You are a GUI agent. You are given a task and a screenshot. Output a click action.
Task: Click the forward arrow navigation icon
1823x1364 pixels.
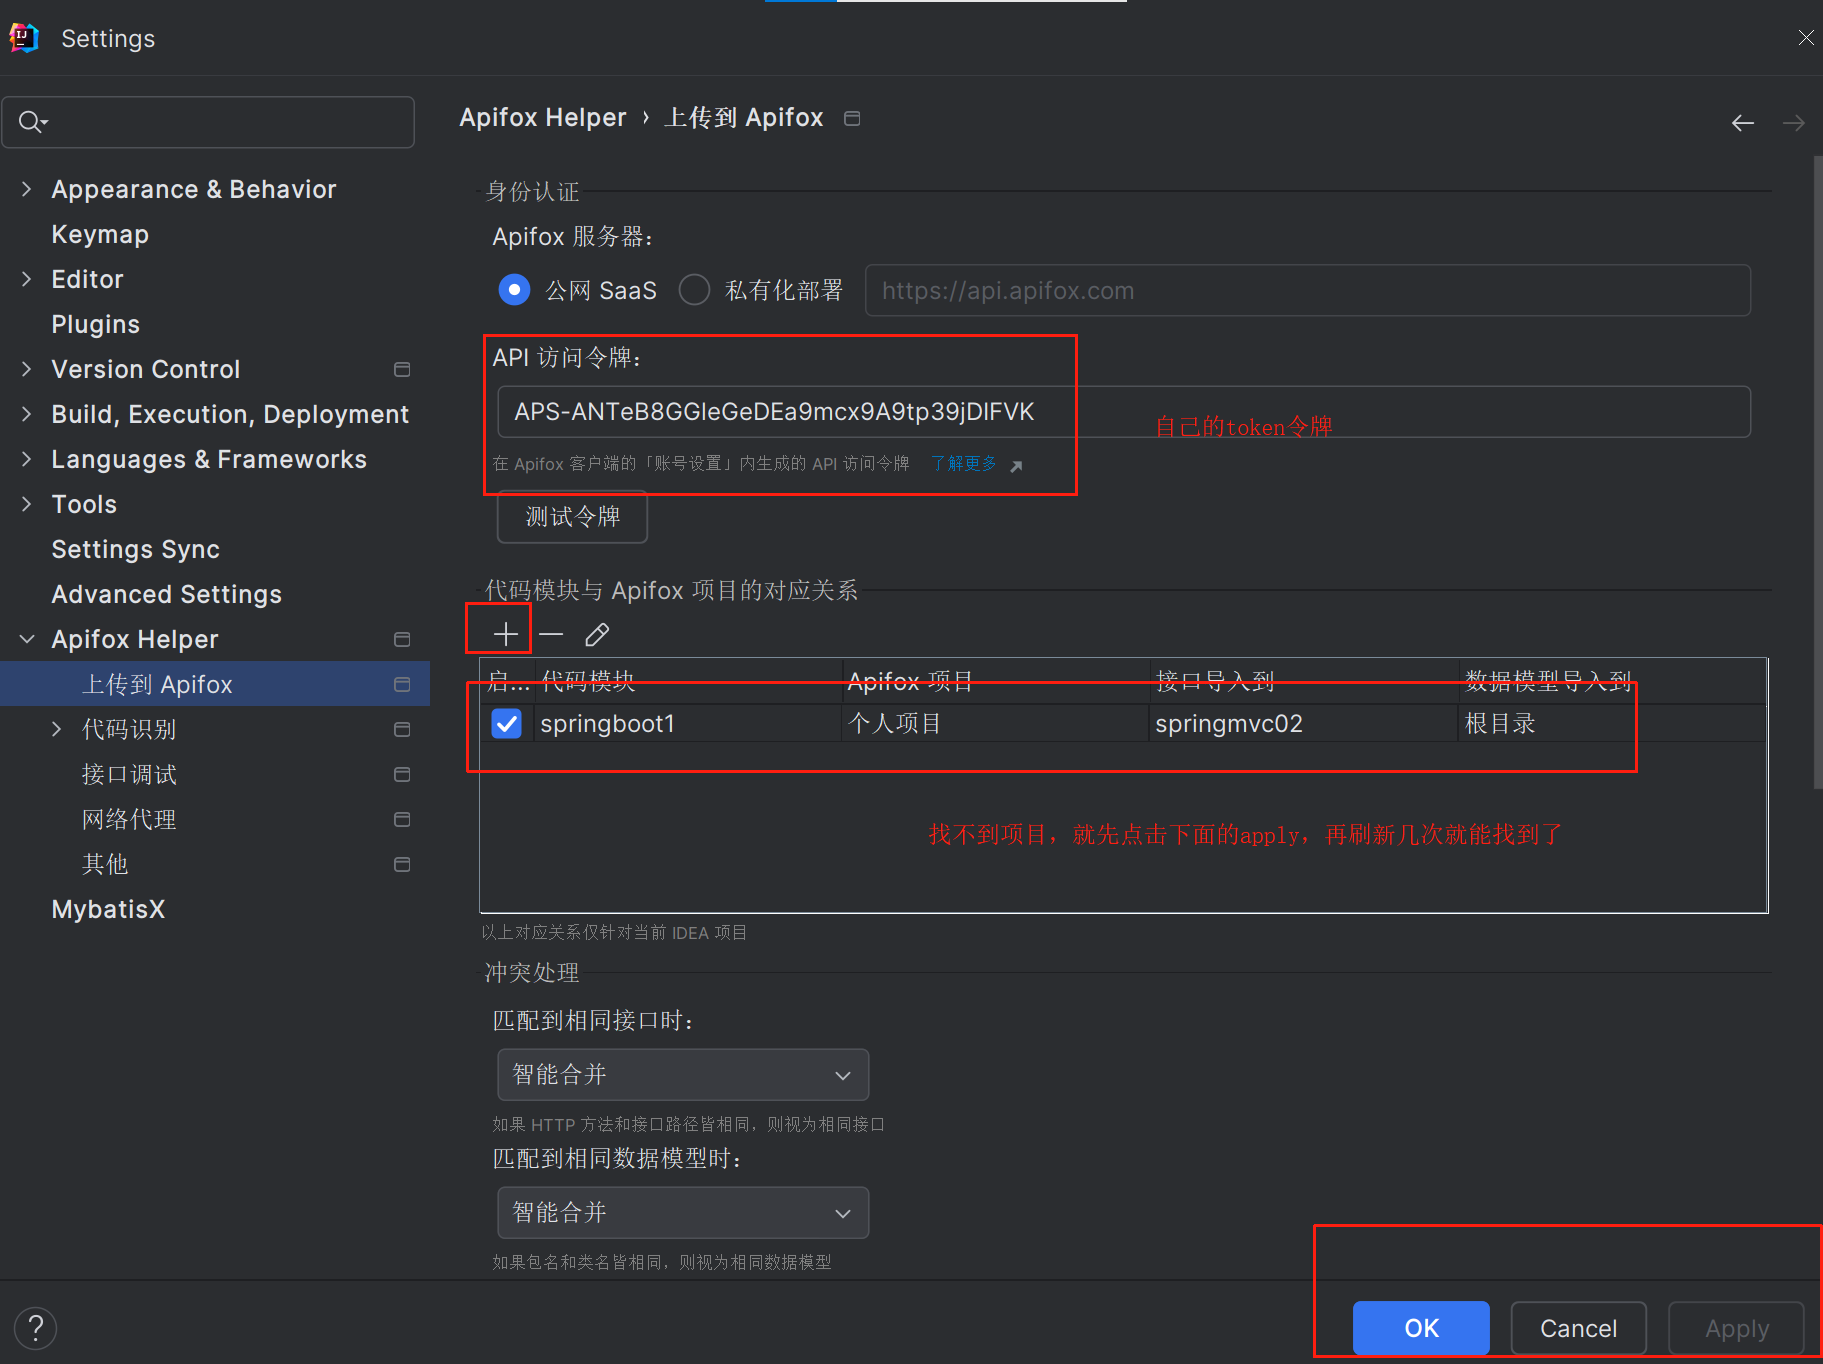click(x=1794, y=122)
